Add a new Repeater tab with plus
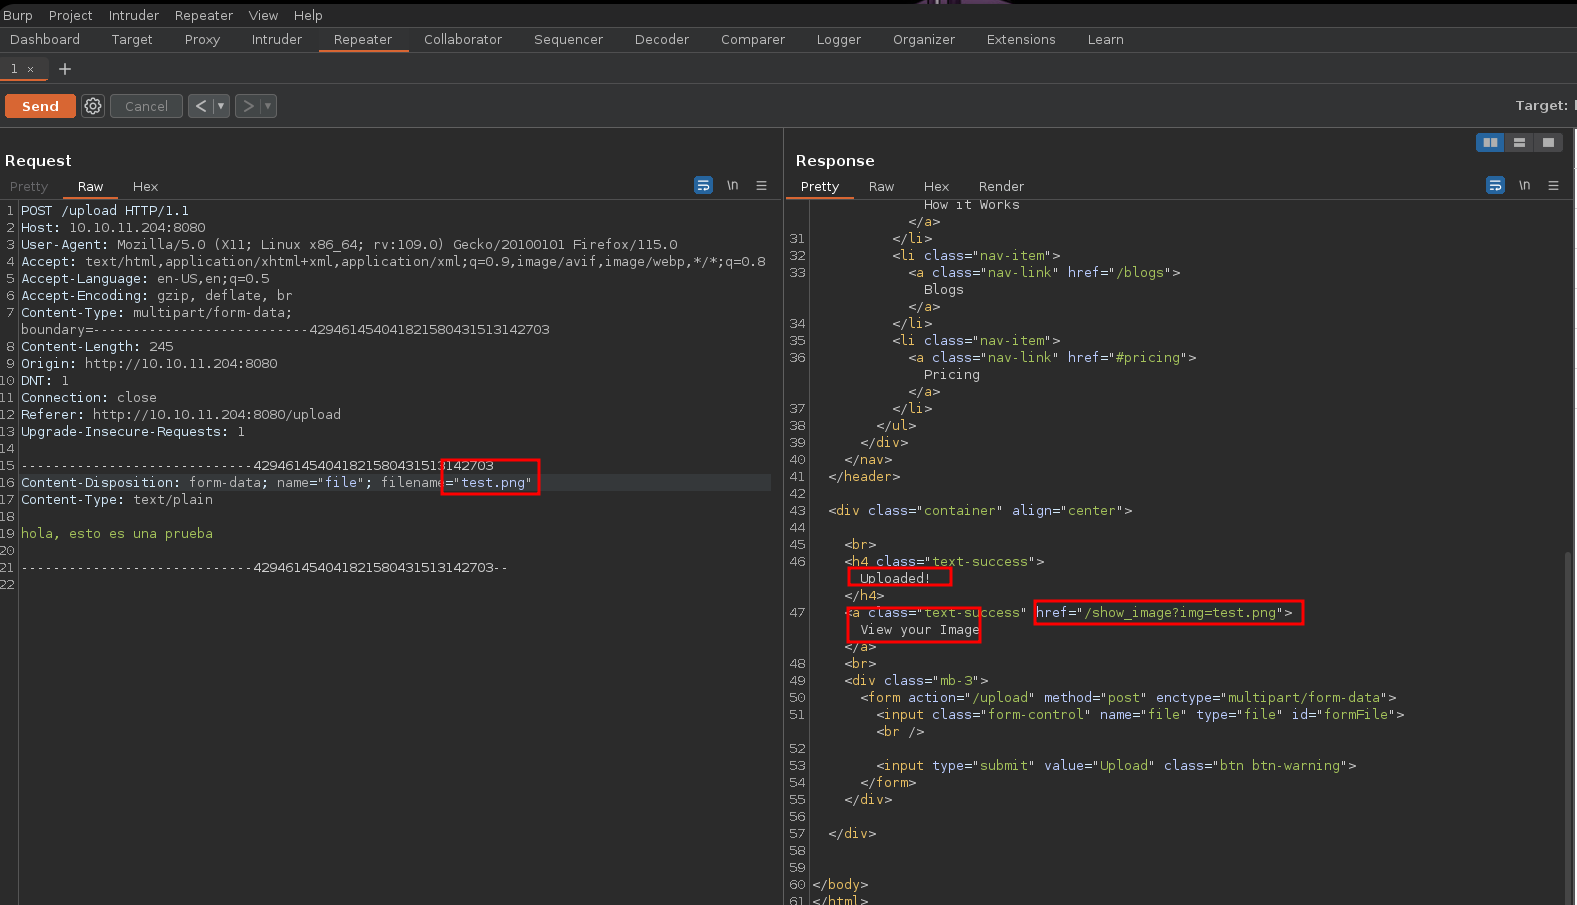Image resolution: width=1577 pixels, height=905 pixels. pos(65,69)
